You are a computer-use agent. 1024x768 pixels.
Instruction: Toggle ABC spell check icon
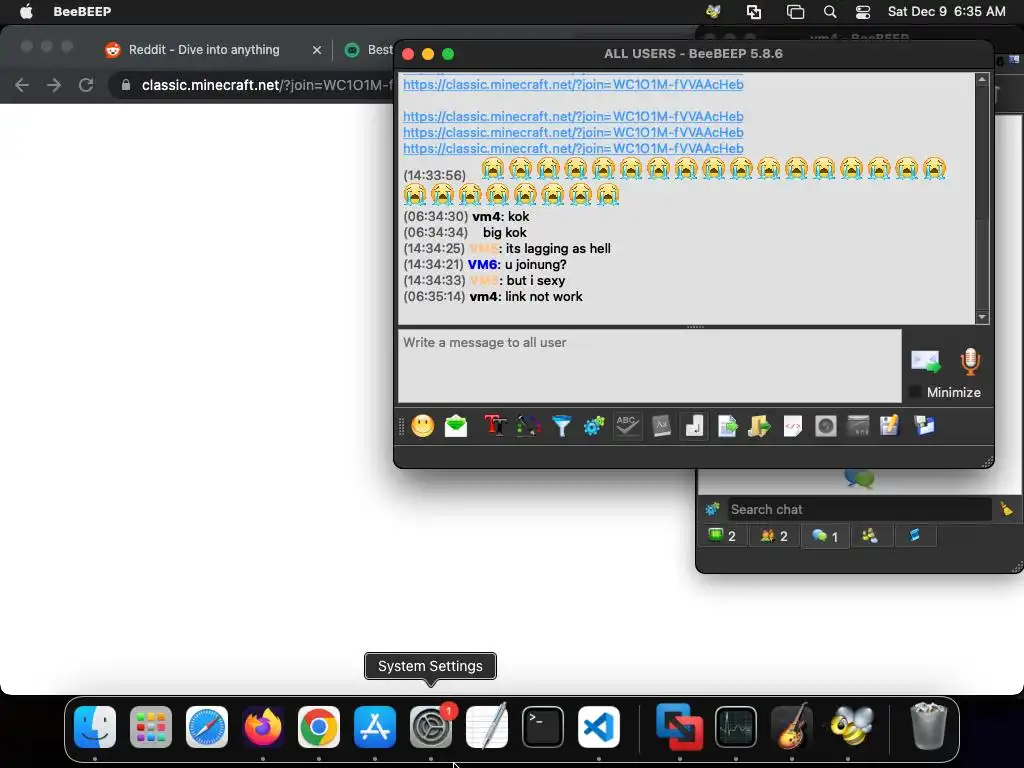coord(627,426)
